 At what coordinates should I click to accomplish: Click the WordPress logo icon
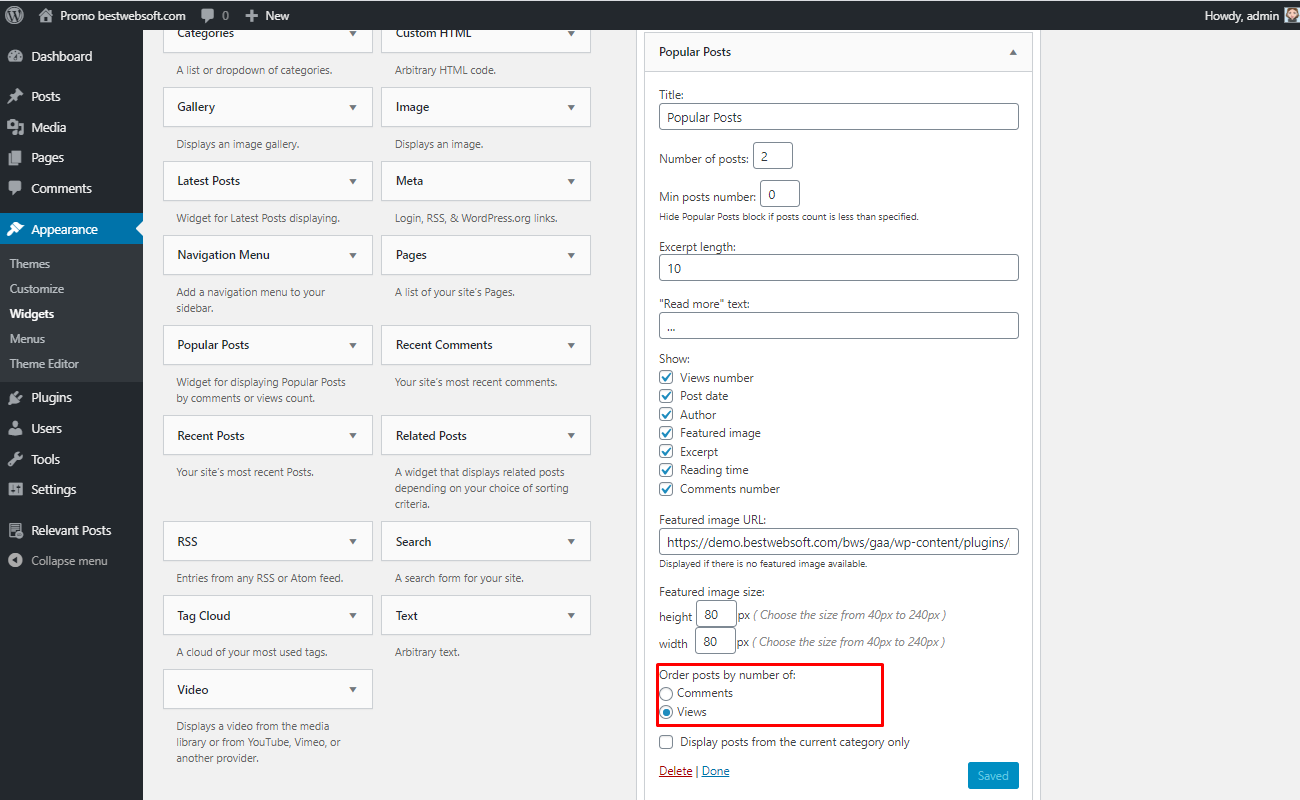click(15, 15)
